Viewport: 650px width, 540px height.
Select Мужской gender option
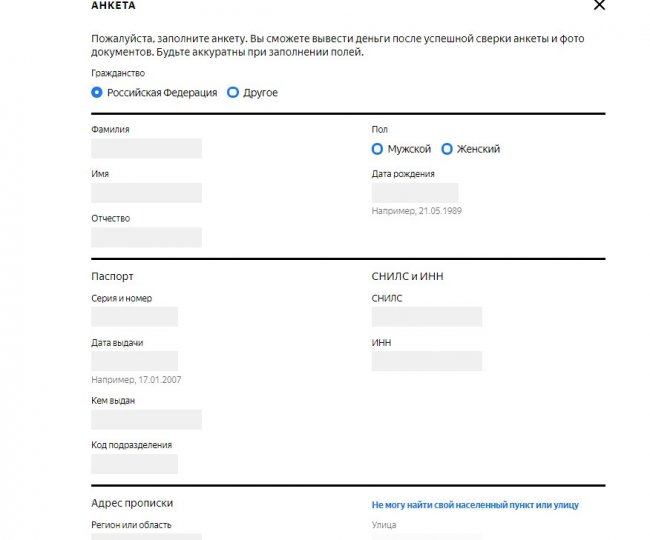point(377,149)
